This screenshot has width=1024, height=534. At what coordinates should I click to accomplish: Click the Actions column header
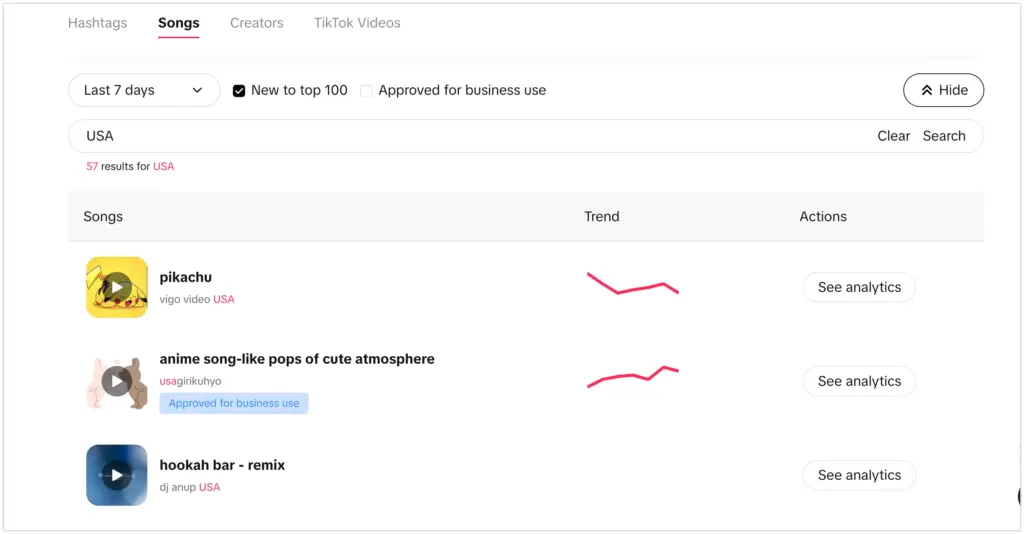[x=823, y=217]
